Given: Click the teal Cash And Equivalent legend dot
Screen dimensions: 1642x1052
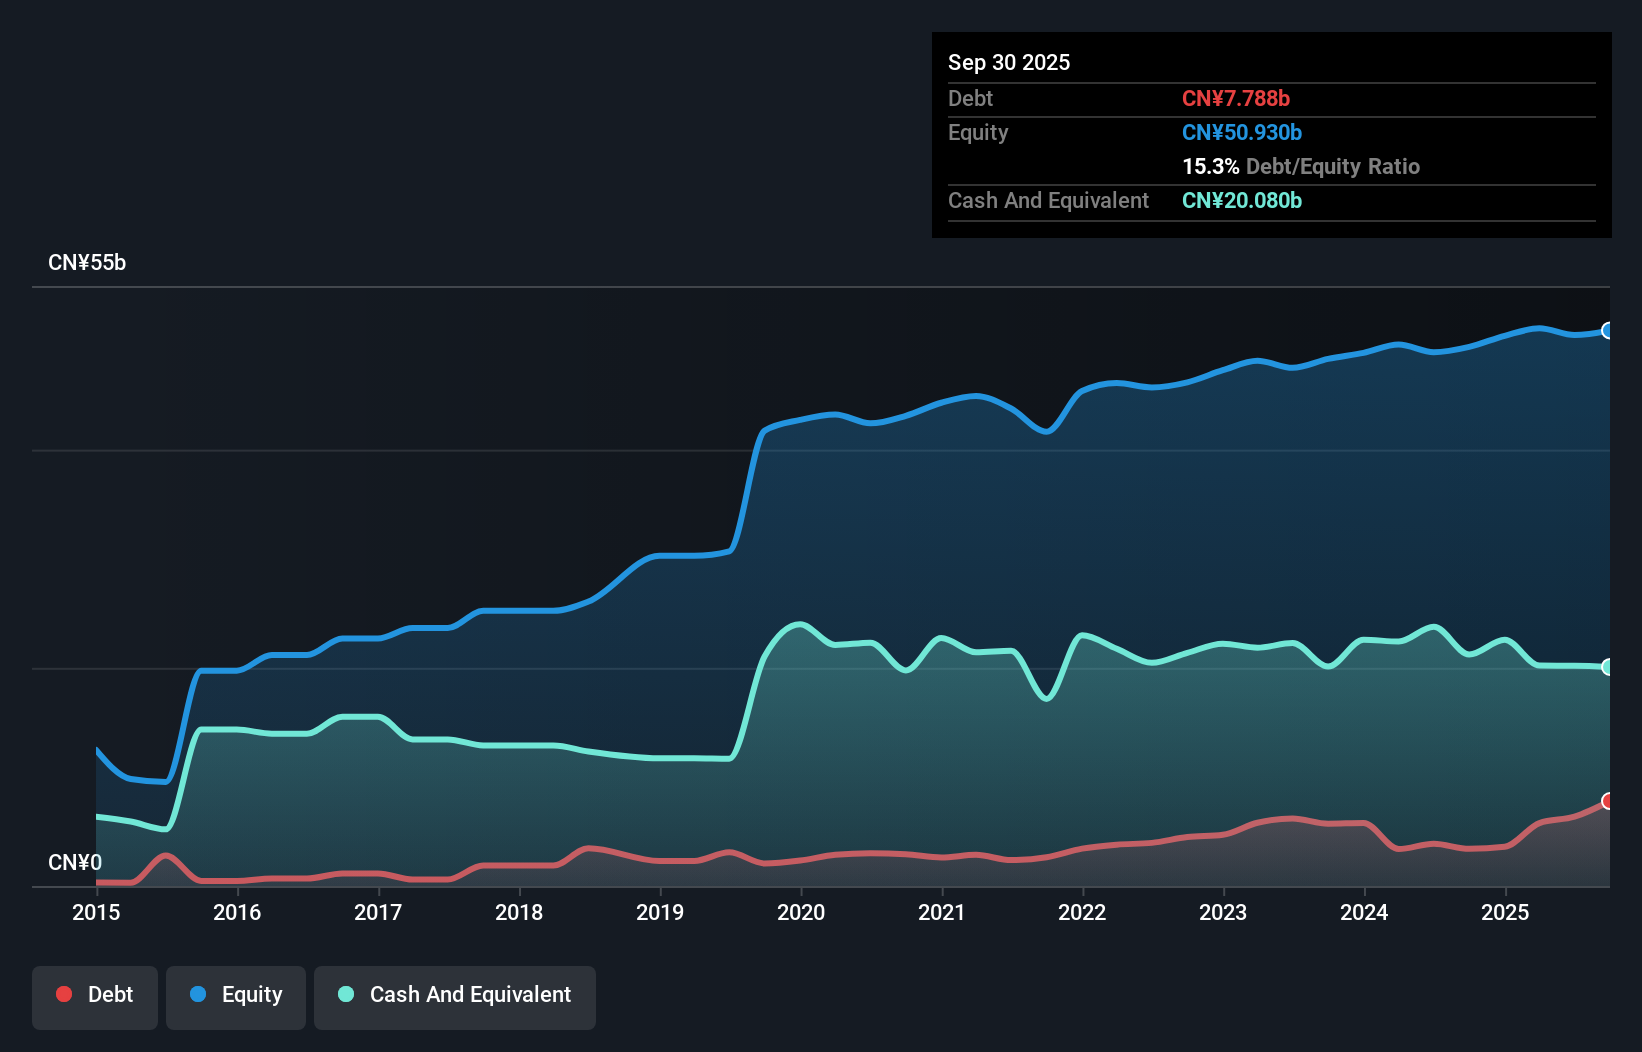Looking at the screenshot, I should 345,994.
